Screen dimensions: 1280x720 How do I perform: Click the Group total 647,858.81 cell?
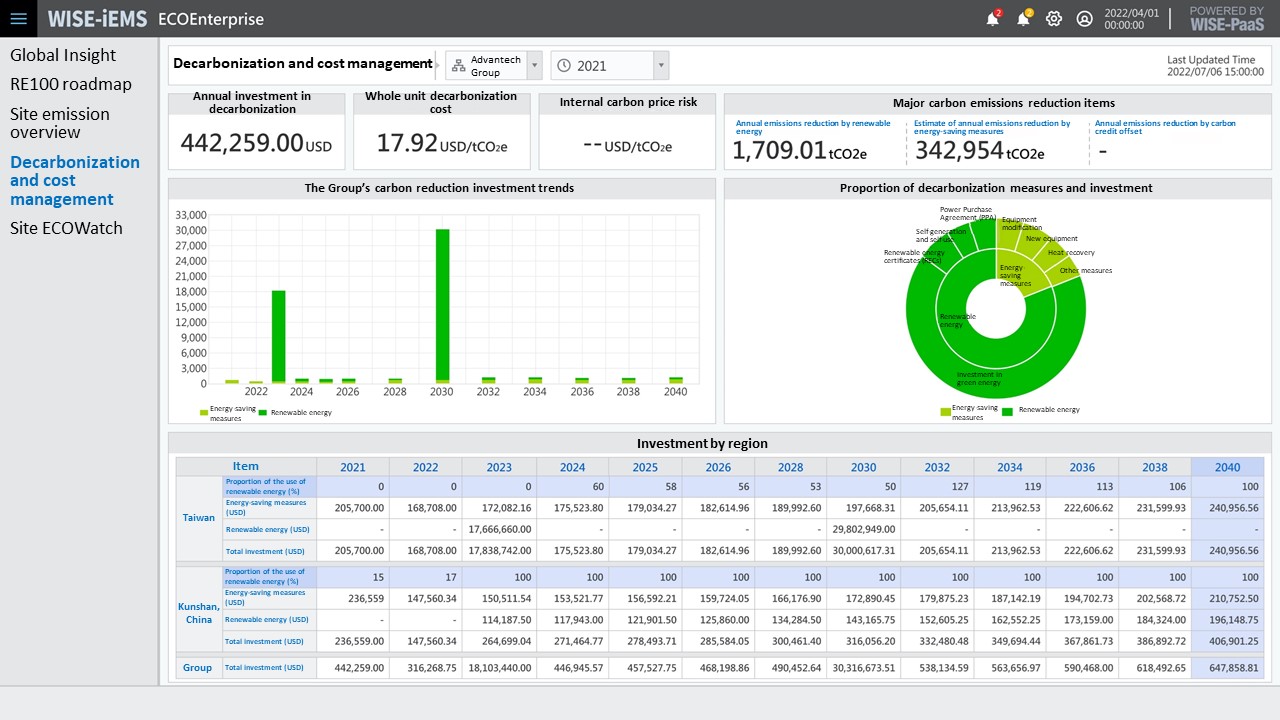point(1228,668)
